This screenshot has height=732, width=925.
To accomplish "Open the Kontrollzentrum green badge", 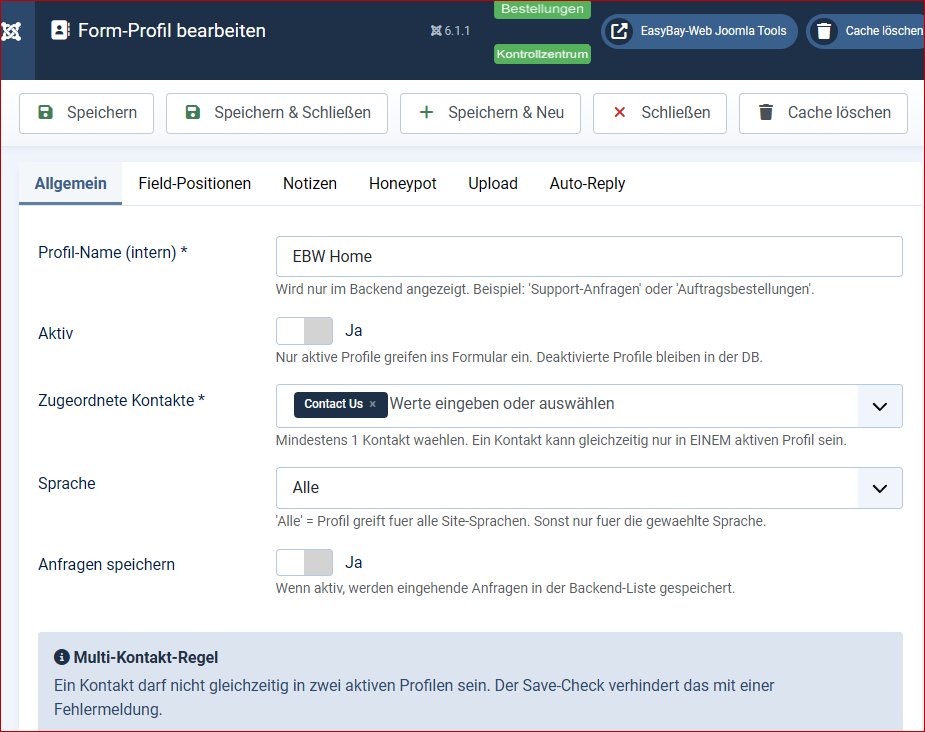I will coord(542,54).
